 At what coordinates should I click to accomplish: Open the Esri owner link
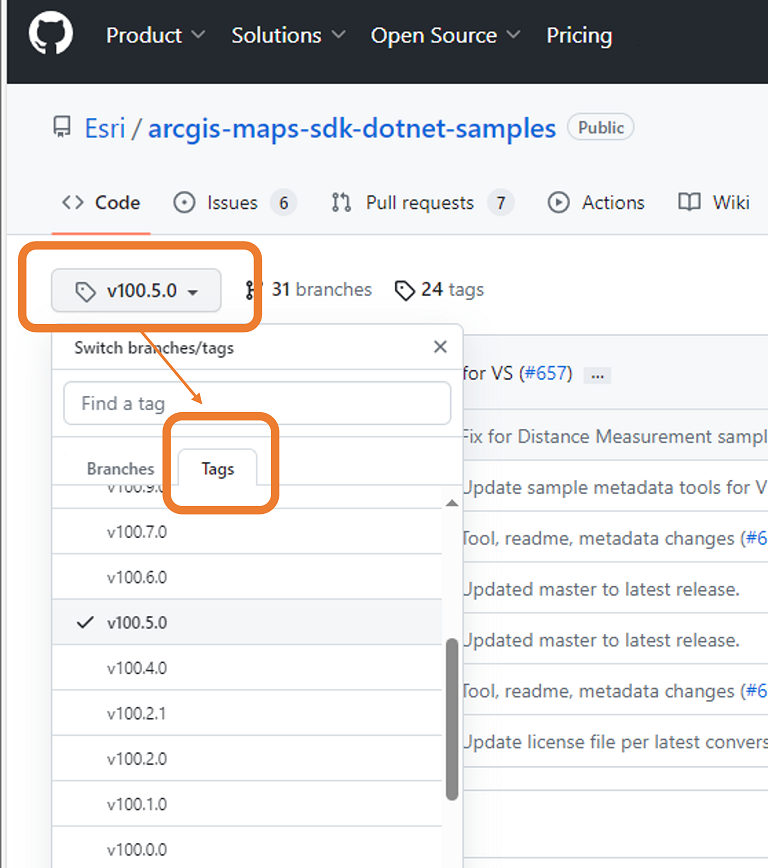pos(105,128)
